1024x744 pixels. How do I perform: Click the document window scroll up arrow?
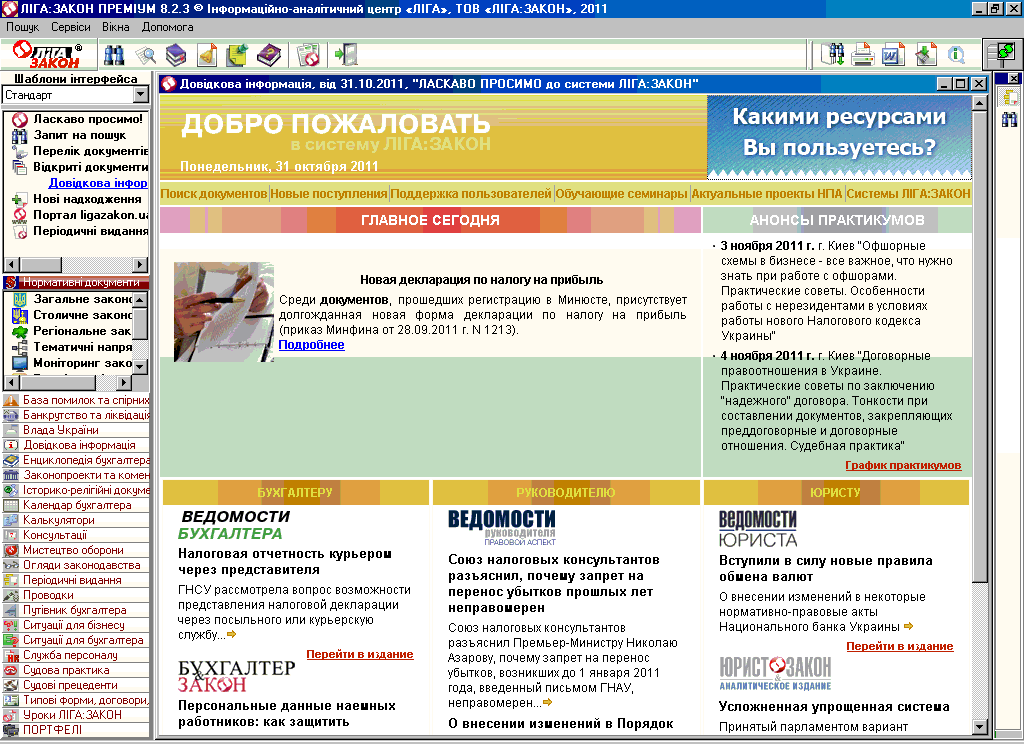click(980, 103)
